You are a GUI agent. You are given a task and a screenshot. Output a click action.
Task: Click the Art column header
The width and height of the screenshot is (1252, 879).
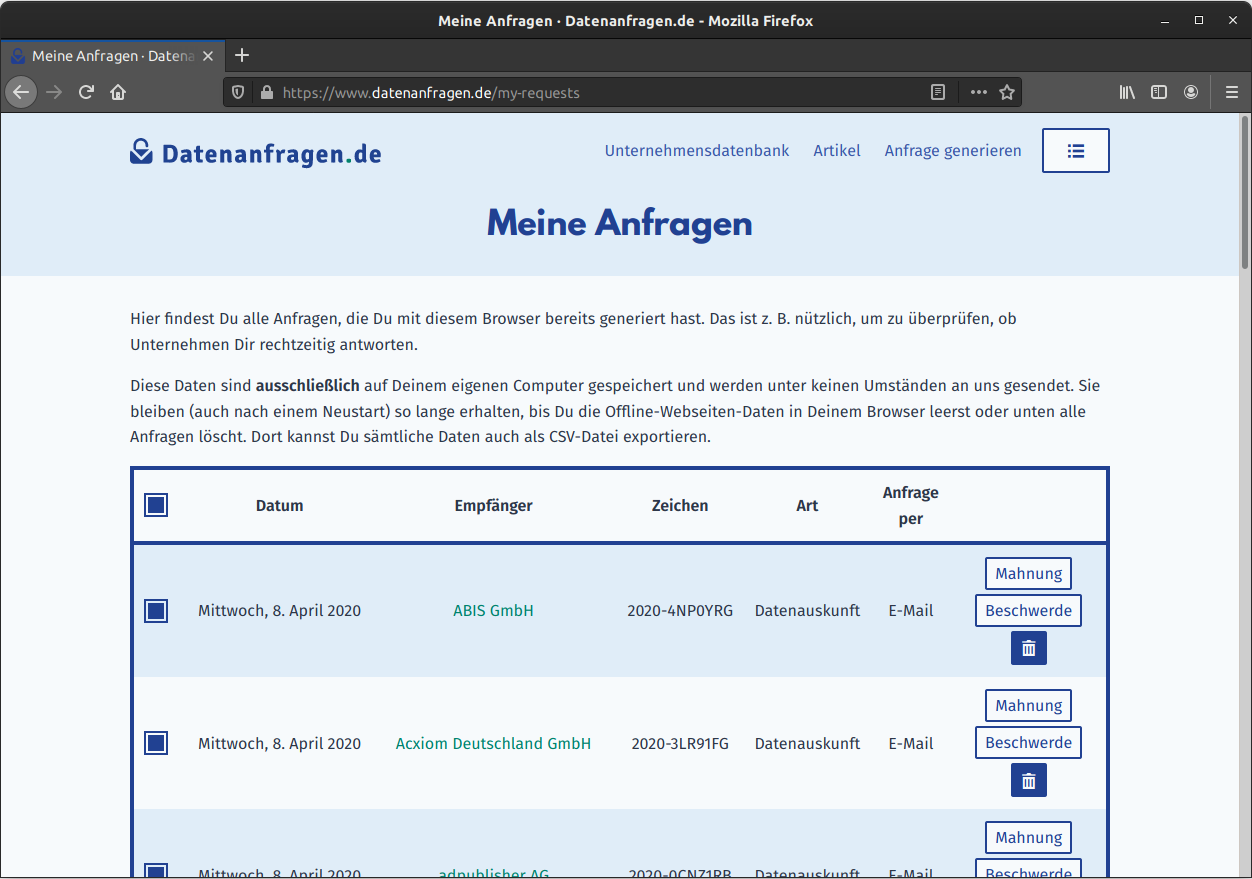[807, 506]
